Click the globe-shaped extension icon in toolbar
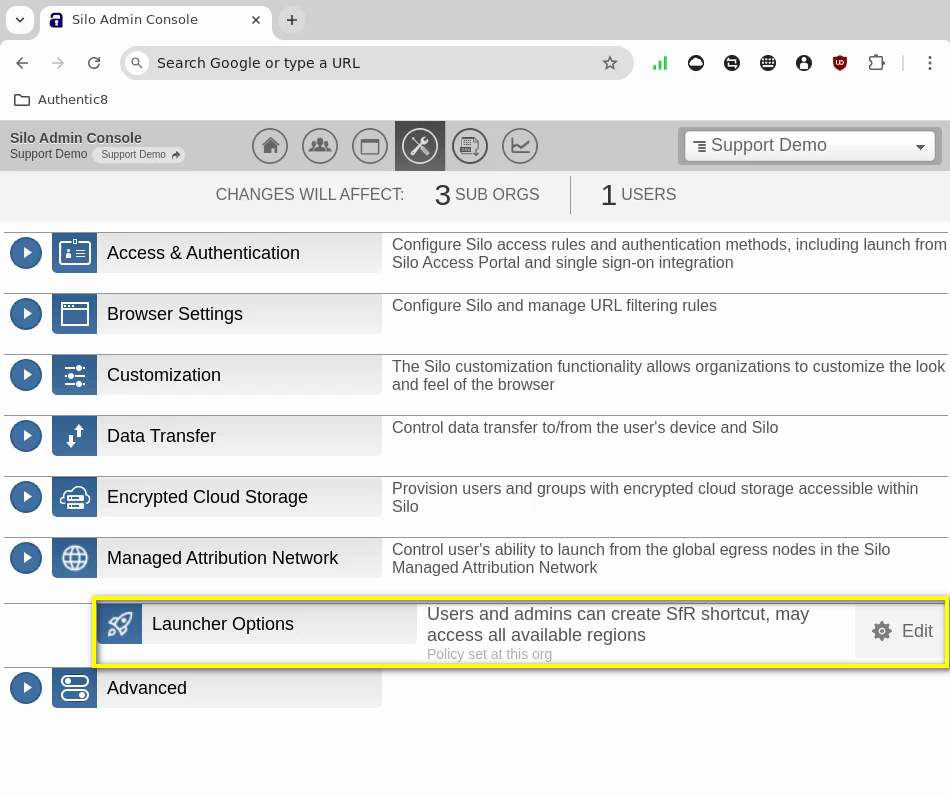950x797 pixels. pyautogui.click(x=768, y=63)
